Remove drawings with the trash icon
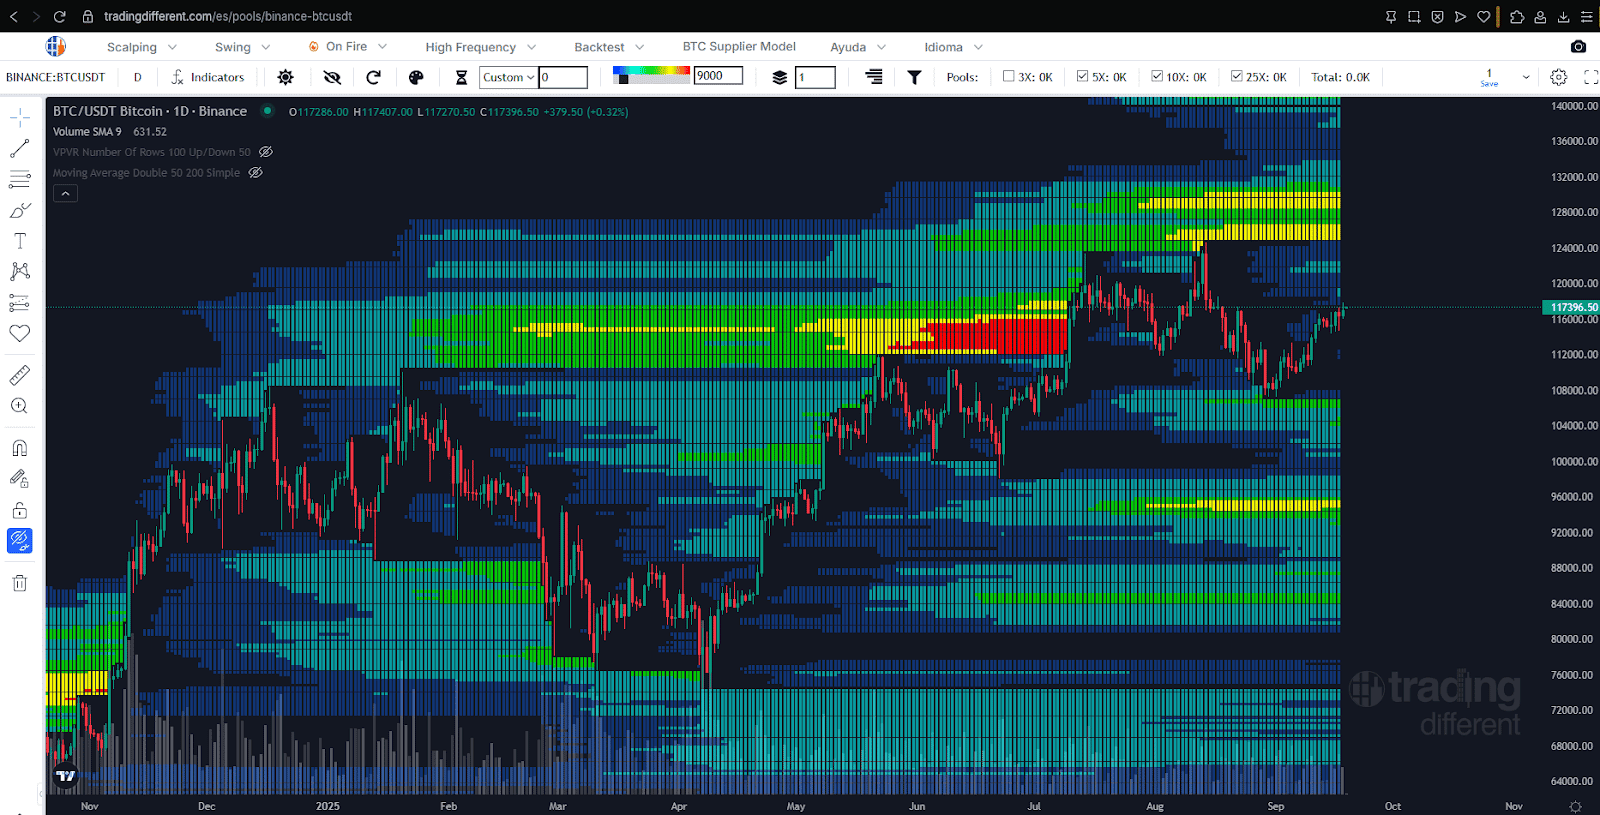Image resolution: width=1600 pixels, height=815 pixels. [x=19, y=583]
